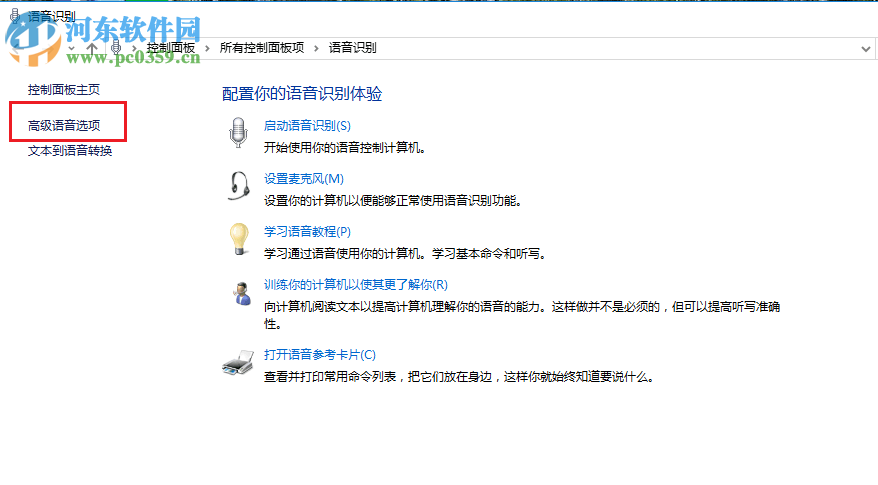Open 打开语音参考卡片(C) link

pos(320,355)
